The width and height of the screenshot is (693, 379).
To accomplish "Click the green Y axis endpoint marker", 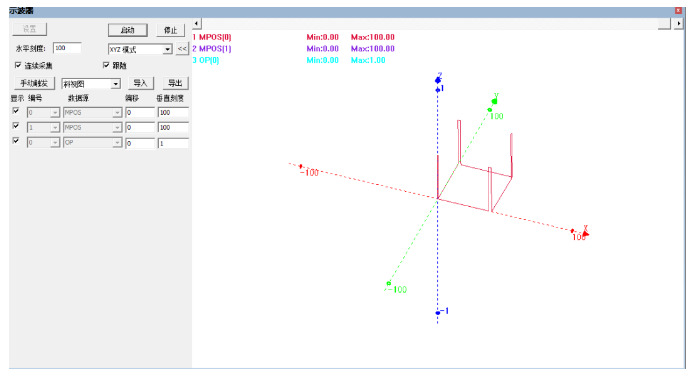I will pos(494,102).
